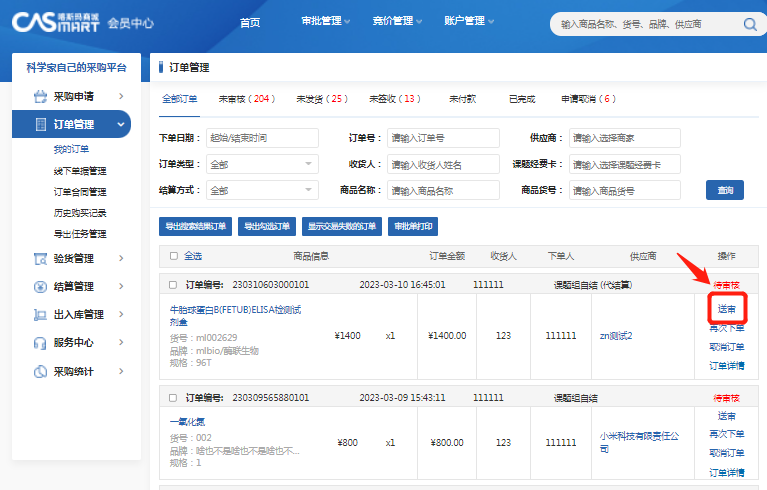Click the 查询 search button
This screenshot has height=490, width=767.
(725, 190)
